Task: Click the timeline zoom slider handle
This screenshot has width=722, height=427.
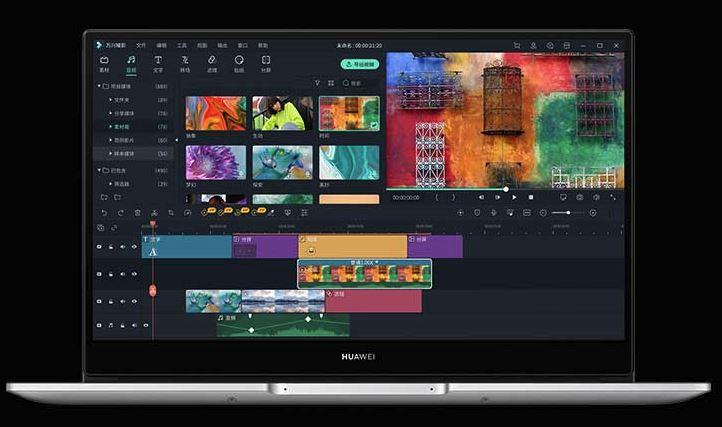Action: tap(568, 213)
